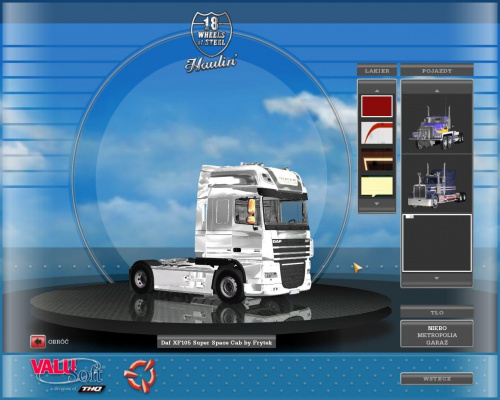Click the red arrow Obróć icon
500x400 pixels.
[x=38, y=342]
